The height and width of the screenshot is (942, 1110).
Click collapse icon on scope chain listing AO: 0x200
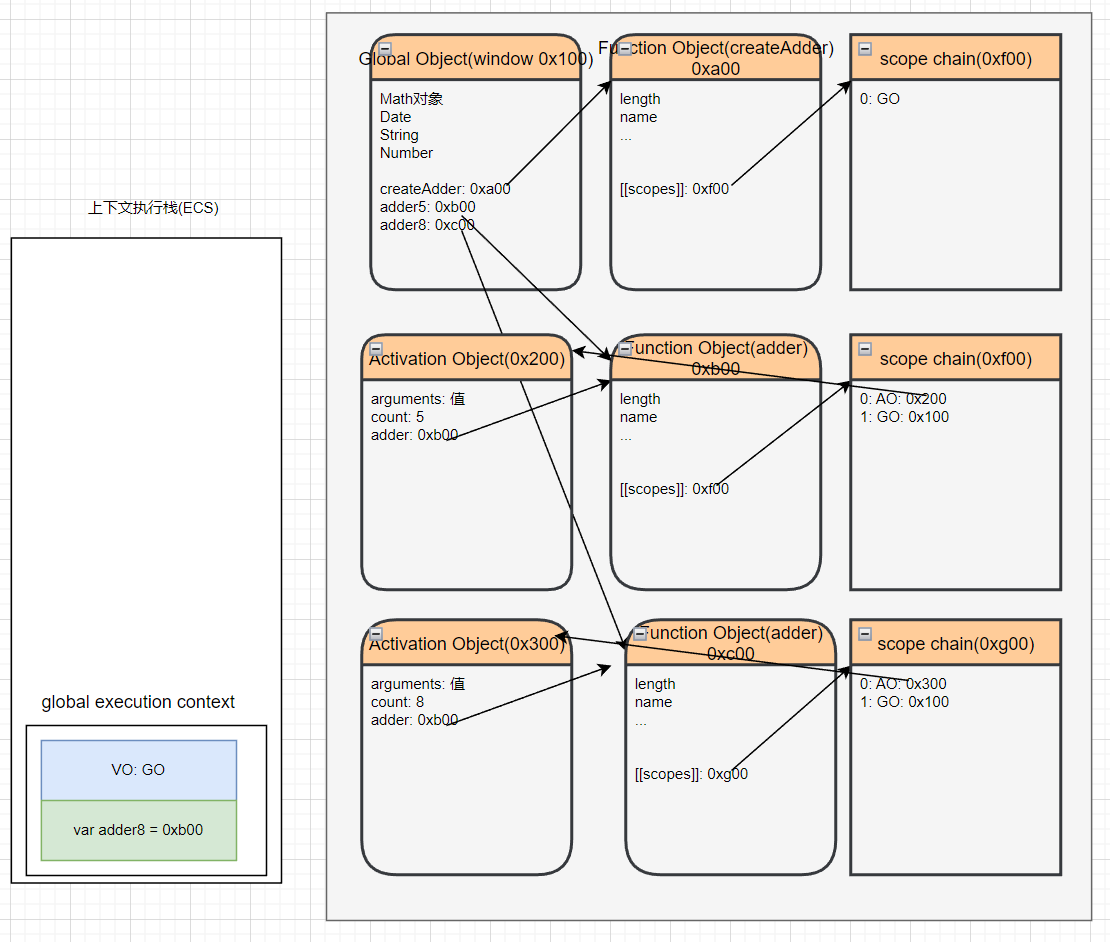click(x=865, y=349)
